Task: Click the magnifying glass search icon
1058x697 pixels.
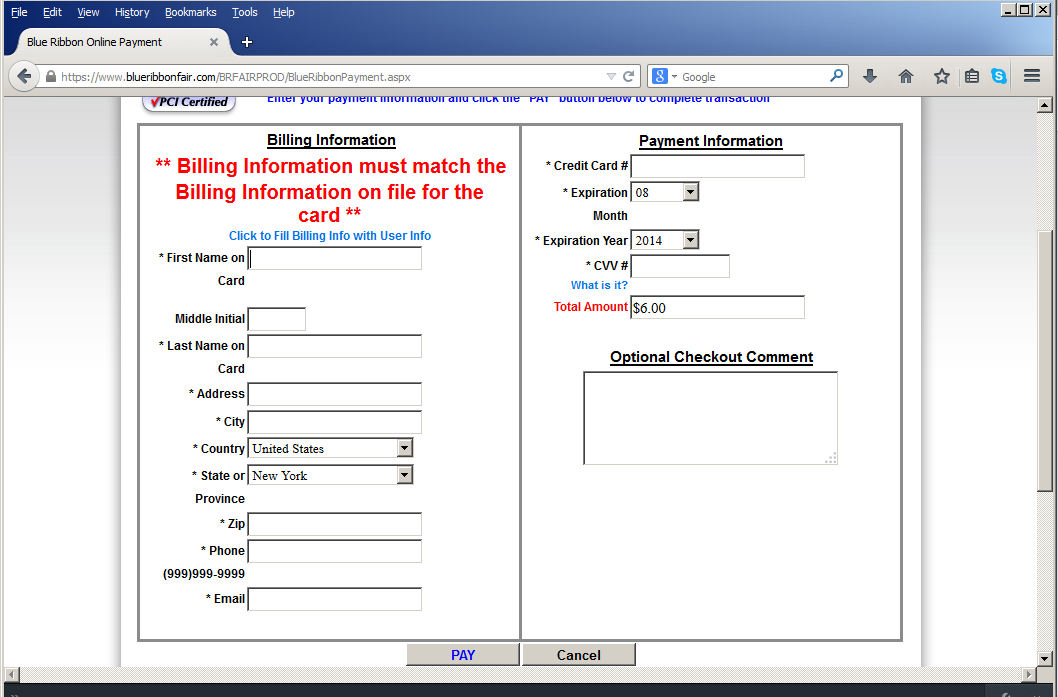Action: click(x=836, y=76)
